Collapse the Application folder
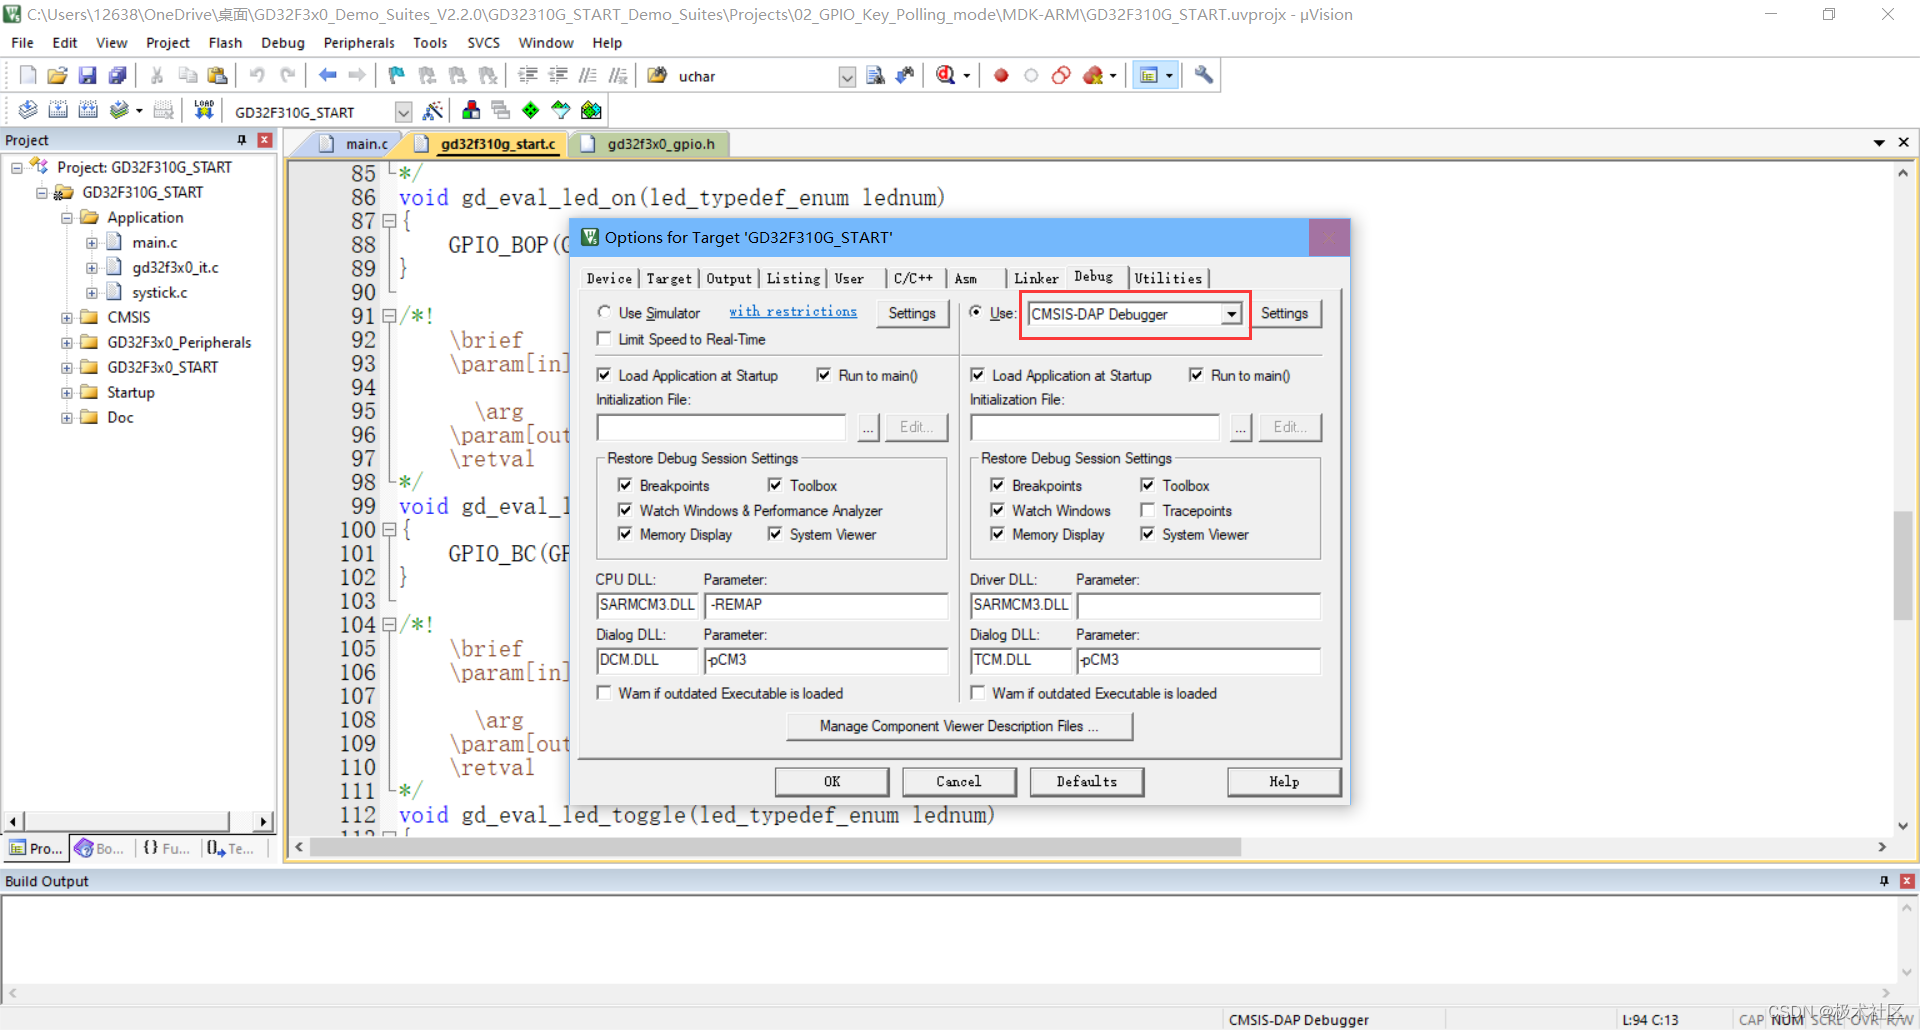The height and width of the screenshot is (1030, 1920). 66,217
